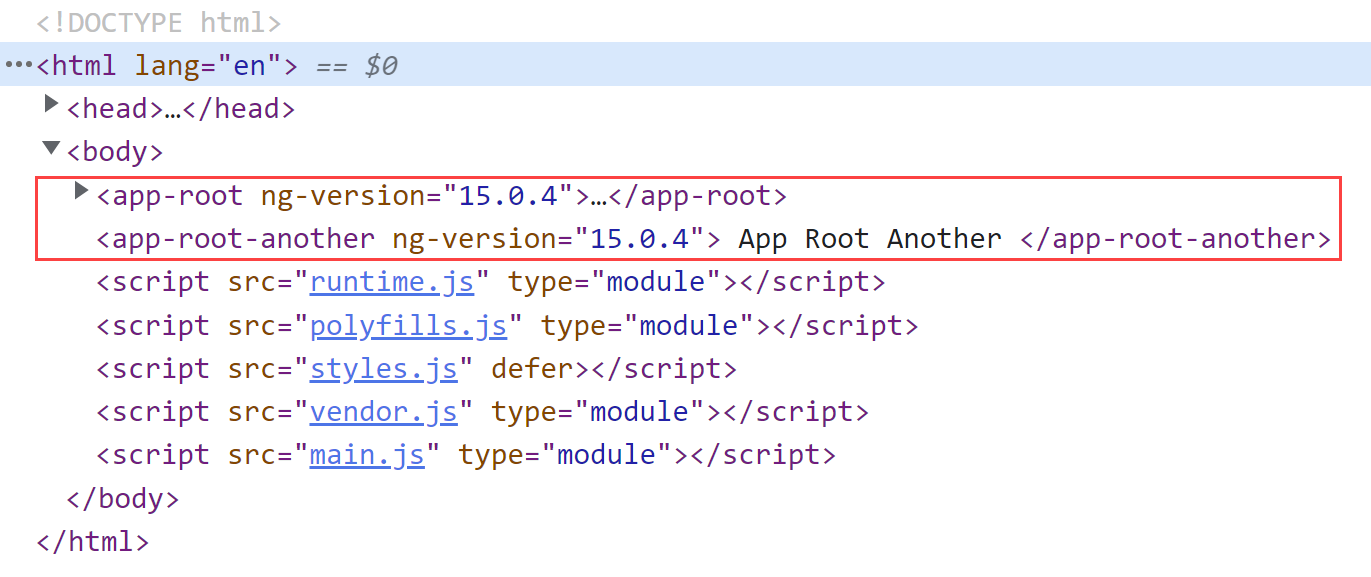This screenshot has width=1371, height=577.
Task: Select the closing </body> tag
Action: click(122, 498)
